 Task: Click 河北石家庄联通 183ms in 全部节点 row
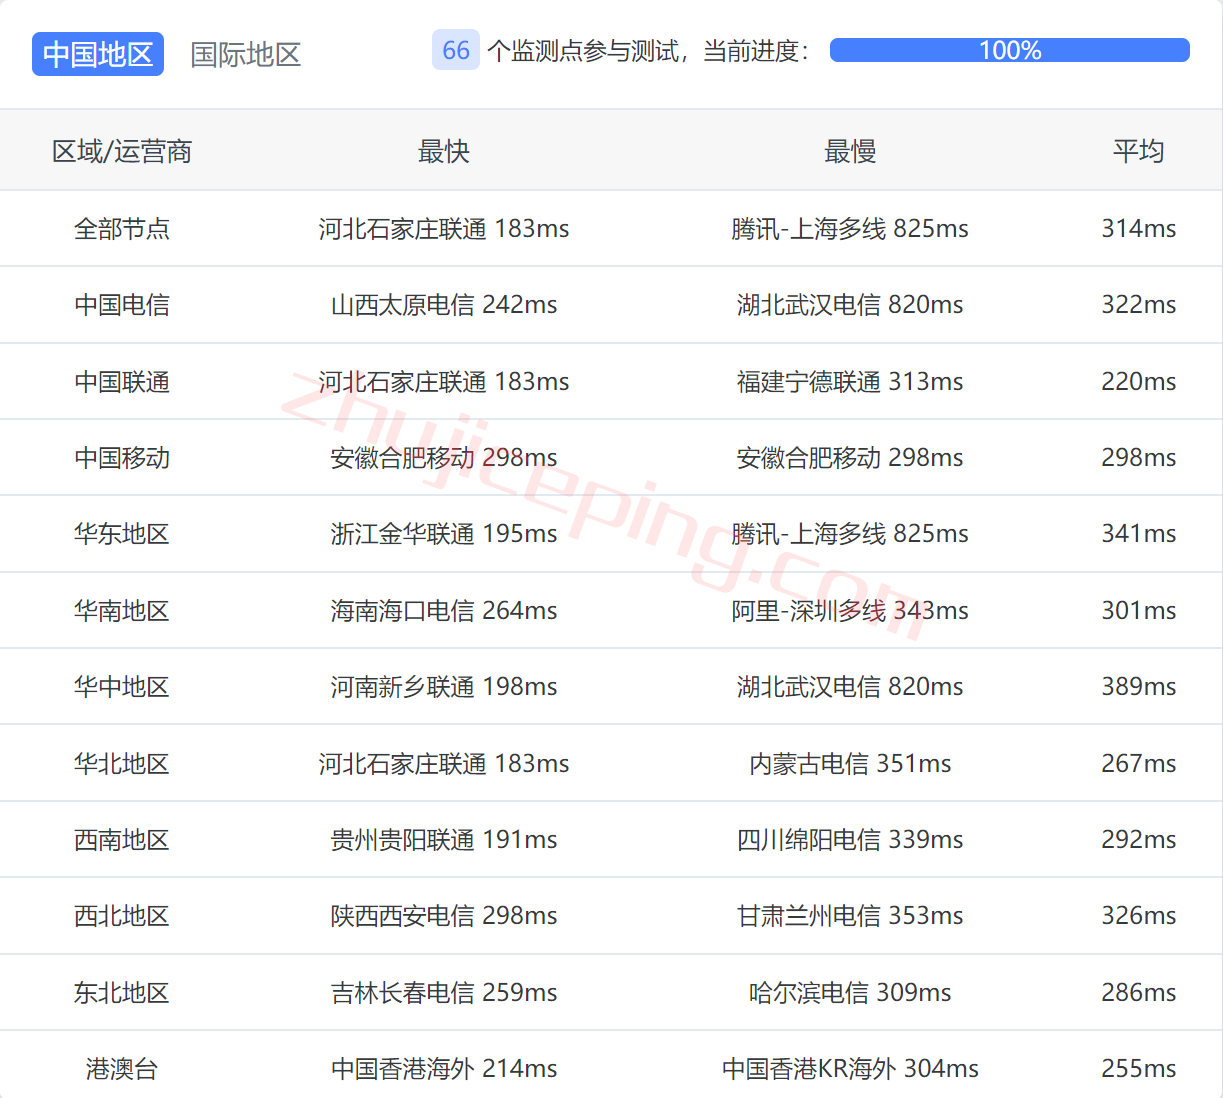tap(444, 228)
